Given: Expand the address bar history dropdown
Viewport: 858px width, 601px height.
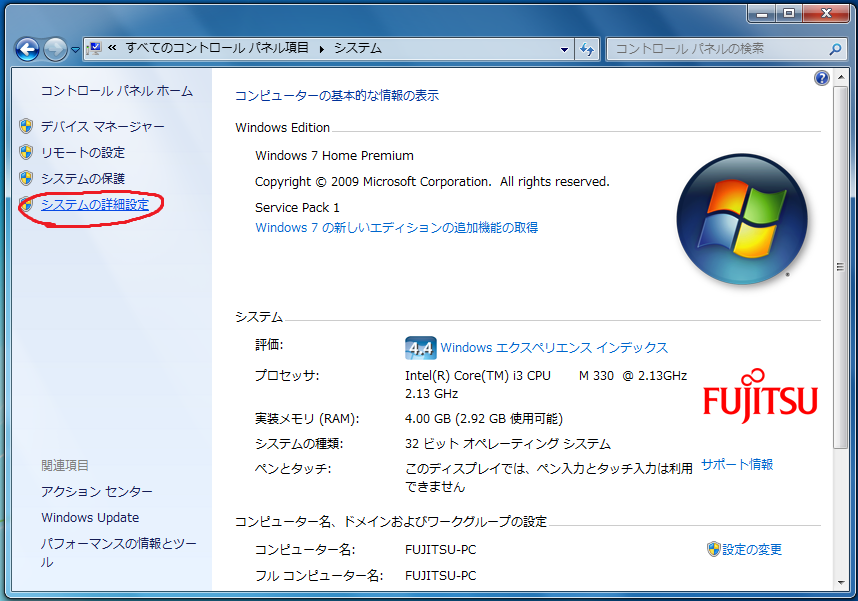Looking at the screenshot, I should click(x=564, y=49).
